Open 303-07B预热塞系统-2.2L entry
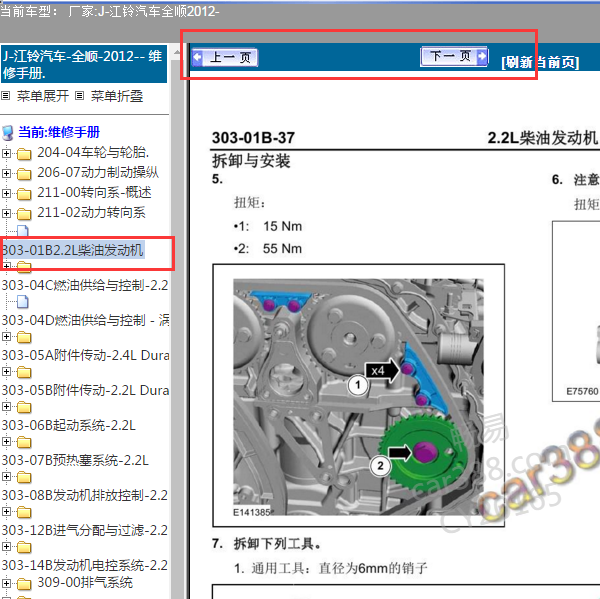Viewport: 600px width, 599px height. 75,460
